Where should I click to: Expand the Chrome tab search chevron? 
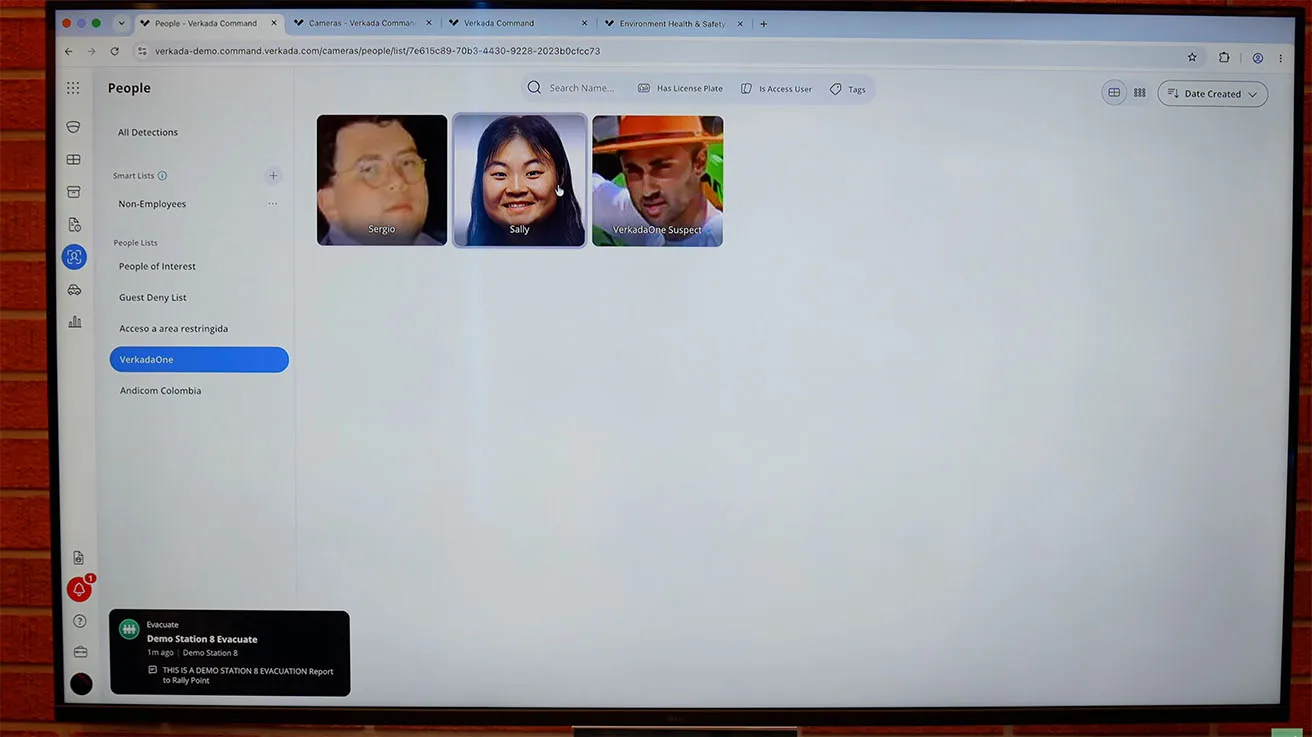[121, 23]
